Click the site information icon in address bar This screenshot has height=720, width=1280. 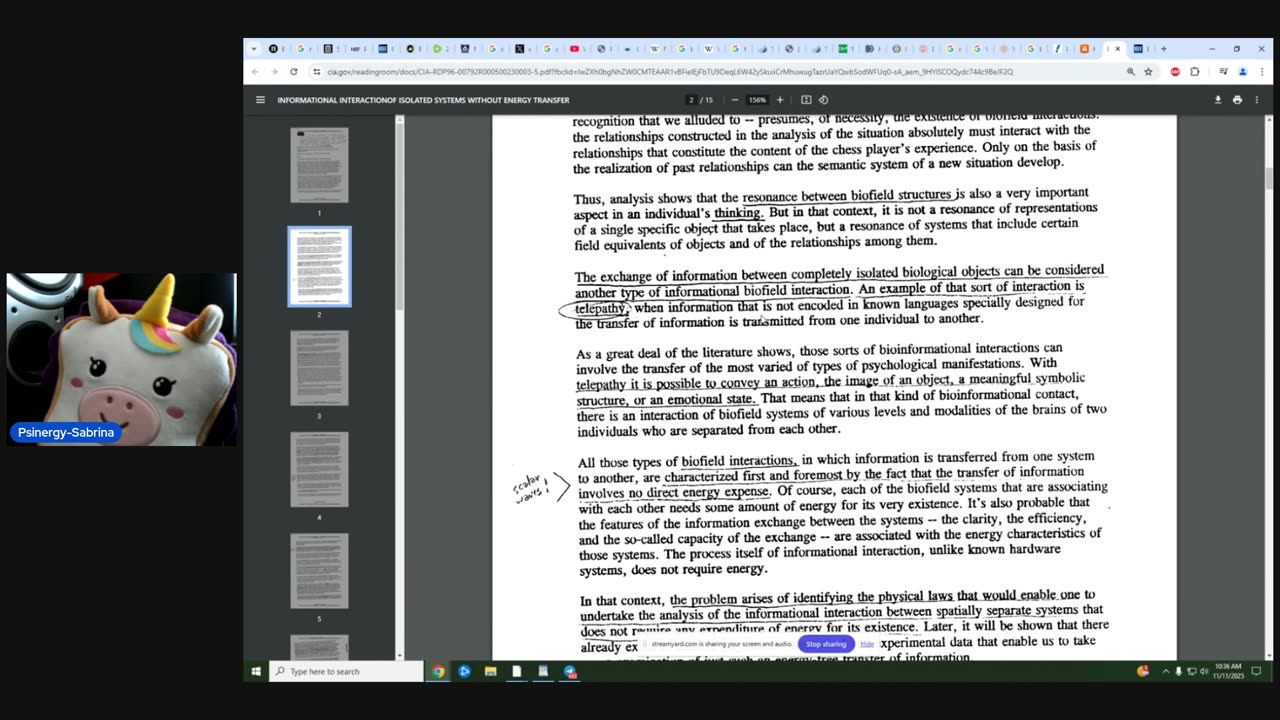[316, 72]
